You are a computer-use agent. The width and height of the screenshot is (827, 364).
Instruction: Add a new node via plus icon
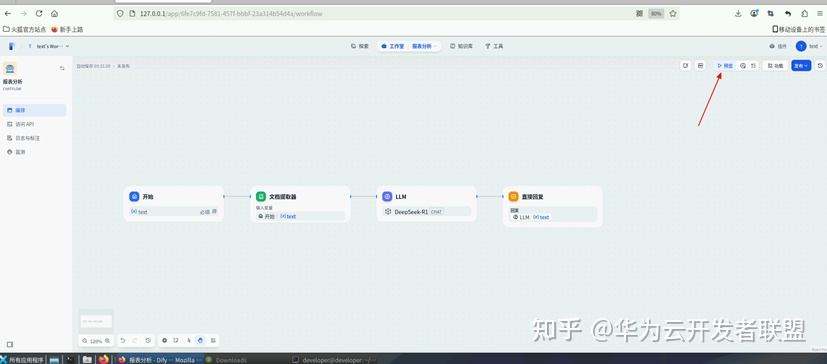click(x=165, y=341)
